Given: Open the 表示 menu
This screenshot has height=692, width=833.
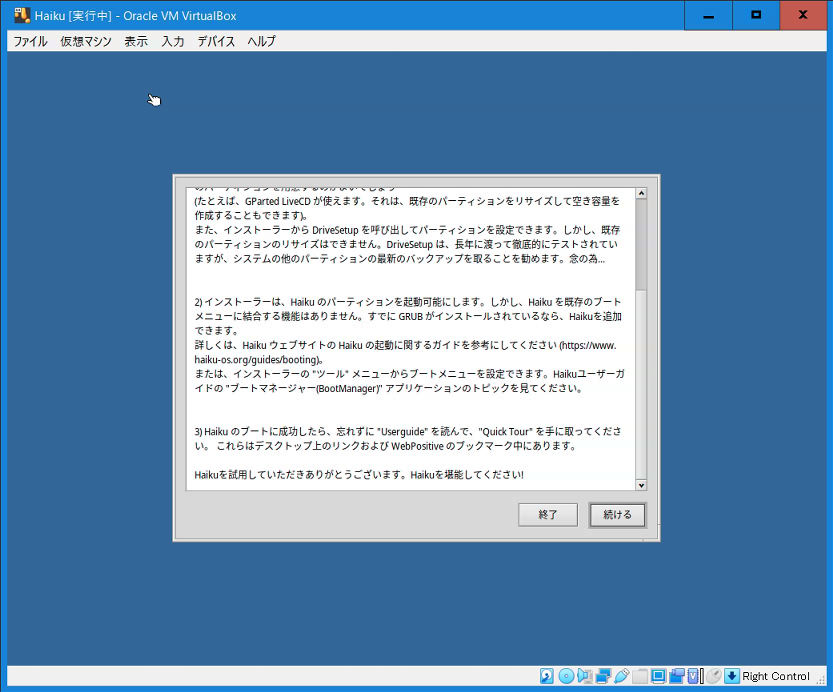Looking at the screenshot, I should click(136, 41).
